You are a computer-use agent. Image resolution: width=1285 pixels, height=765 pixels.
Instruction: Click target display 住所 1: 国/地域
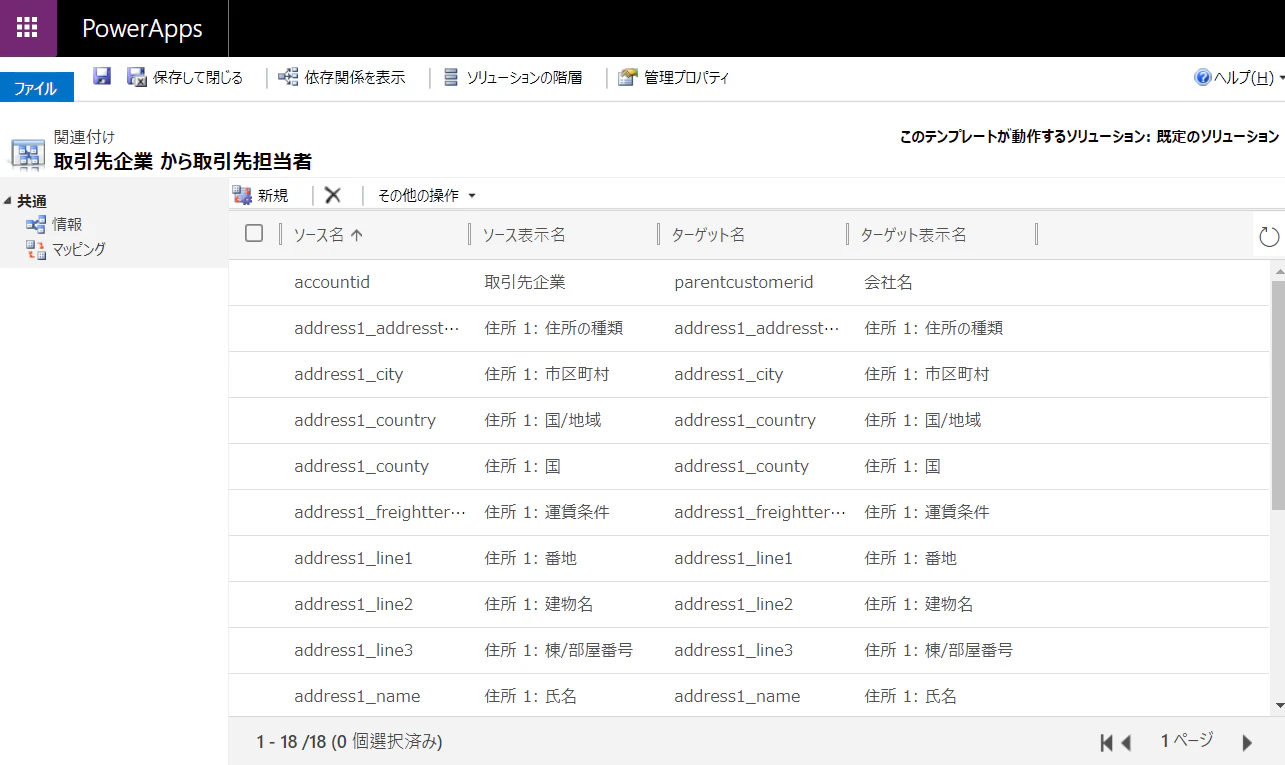(923, 420)
